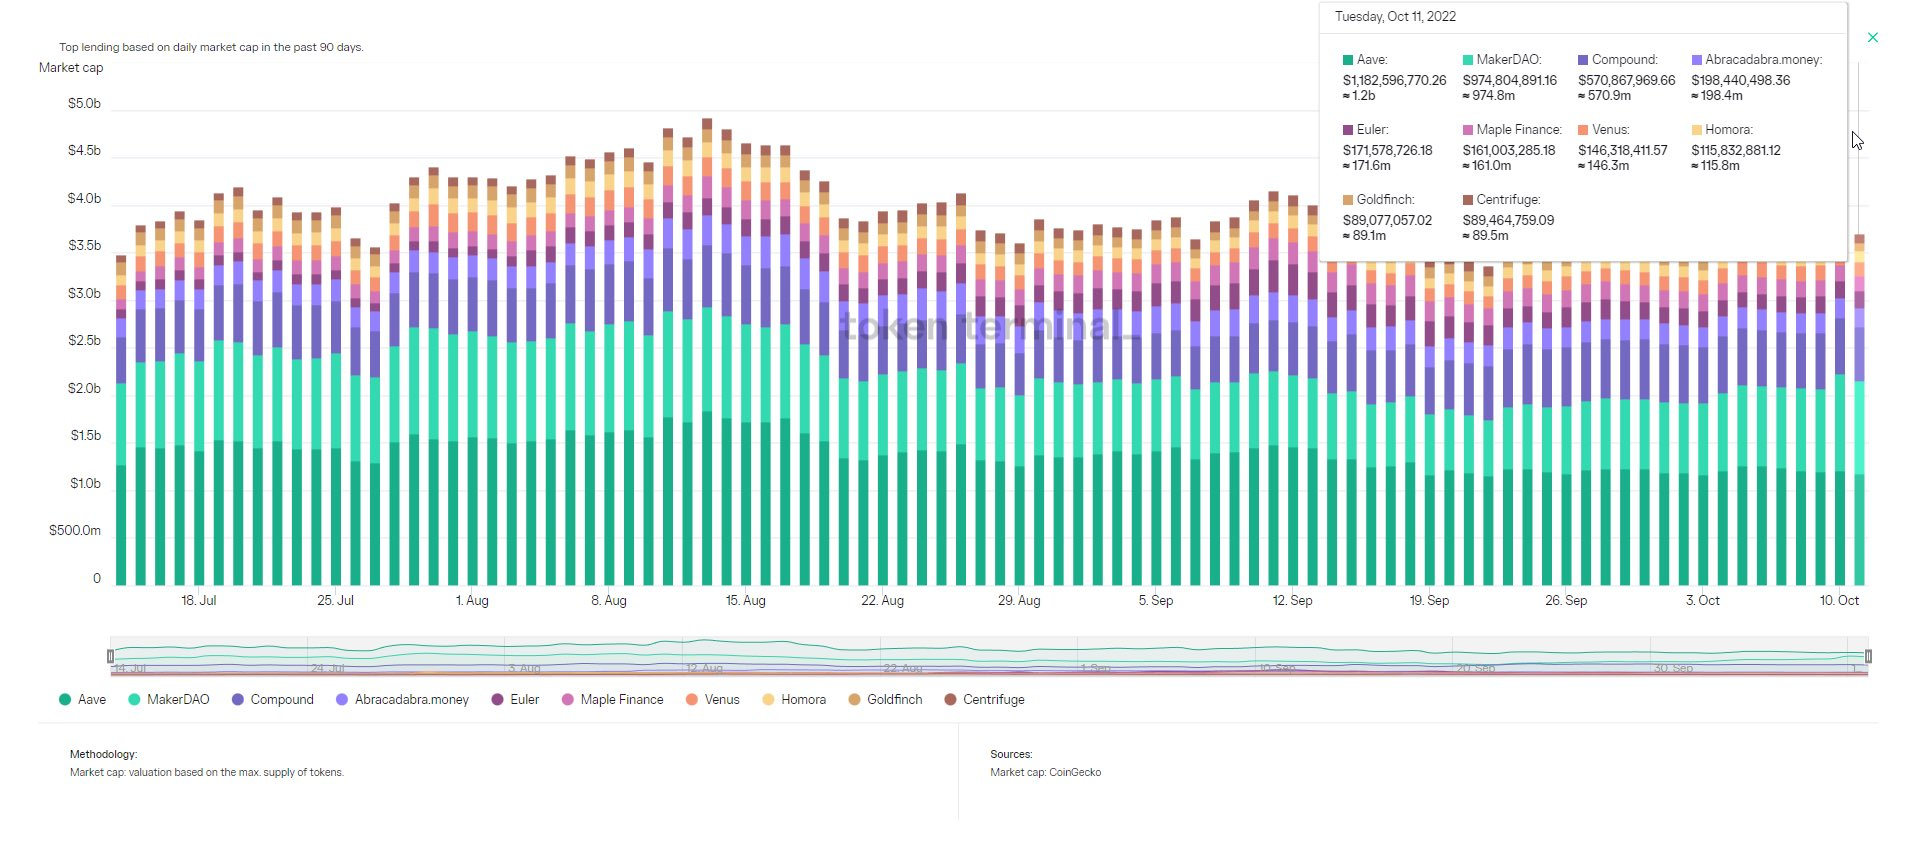Click the Aave swatch in the tooltip
The image size is (1919, 843).
(1348, 60)
